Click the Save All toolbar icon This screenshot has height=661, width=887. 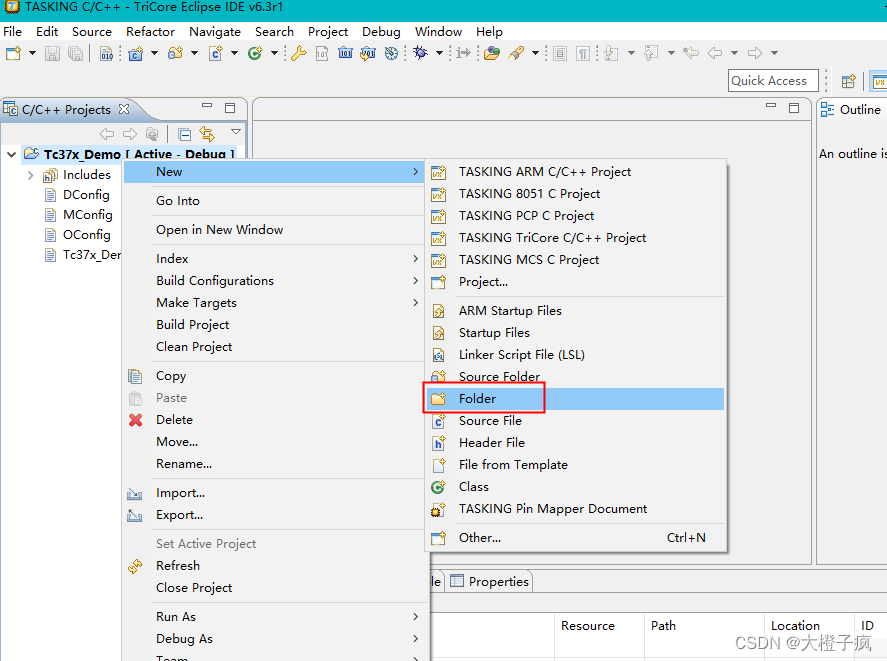(75, 53)
